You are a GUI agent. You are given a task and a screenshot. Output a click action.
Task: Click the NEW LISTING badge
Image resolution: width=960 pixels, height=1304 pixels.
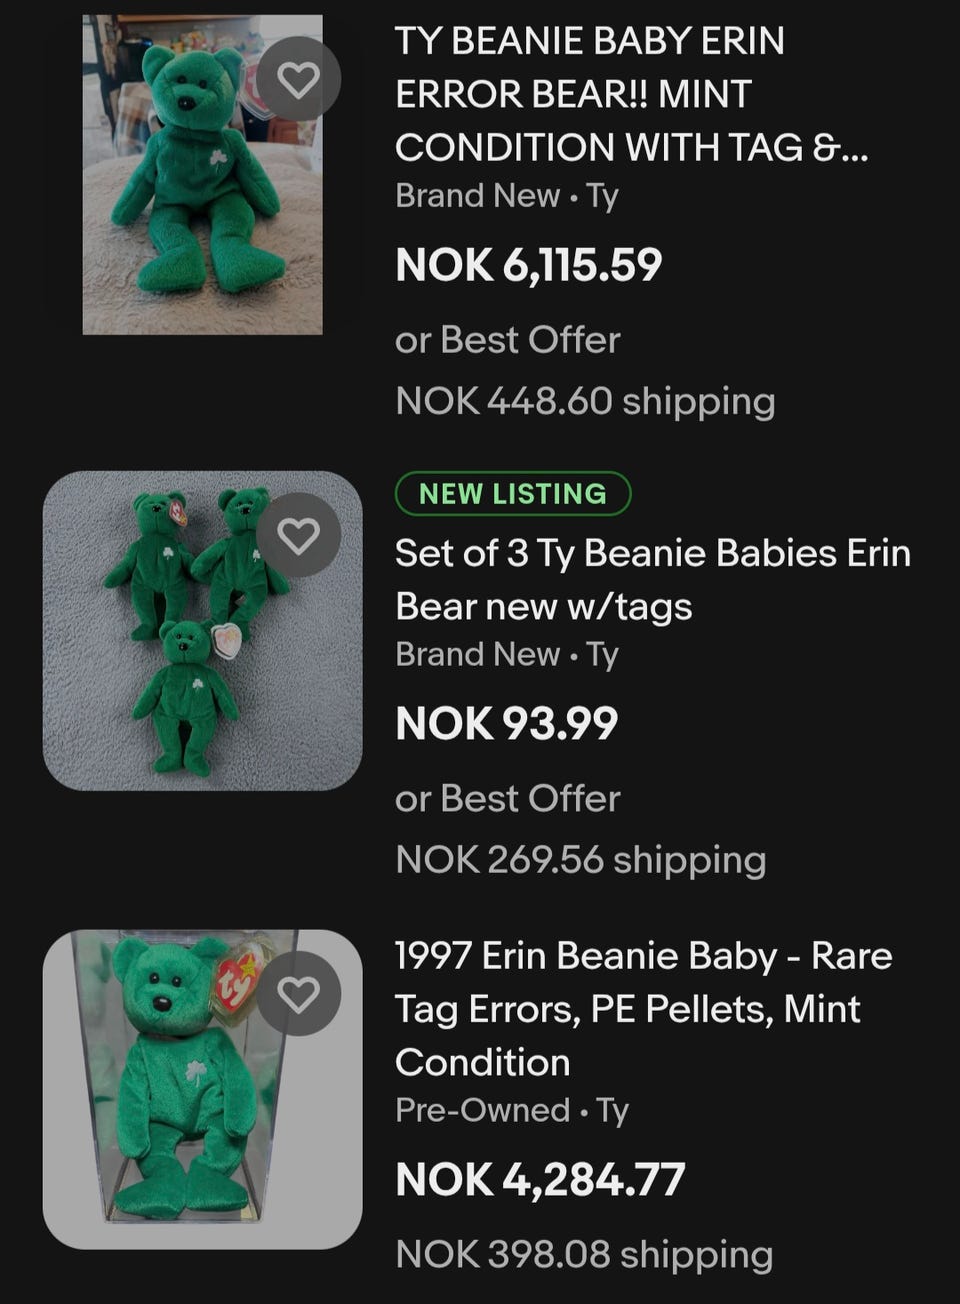pyautogui.click(x=513, y=493)
